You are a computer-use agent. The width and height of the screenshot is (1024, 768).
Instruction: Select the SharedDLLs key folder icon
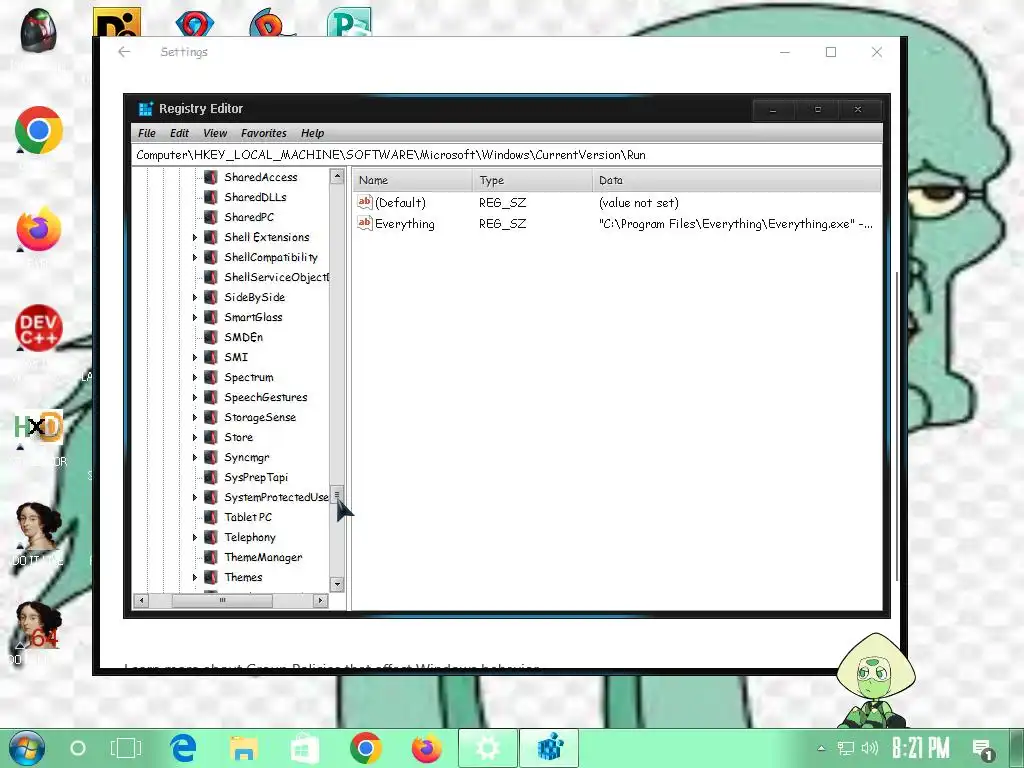[x=211, y=197]
